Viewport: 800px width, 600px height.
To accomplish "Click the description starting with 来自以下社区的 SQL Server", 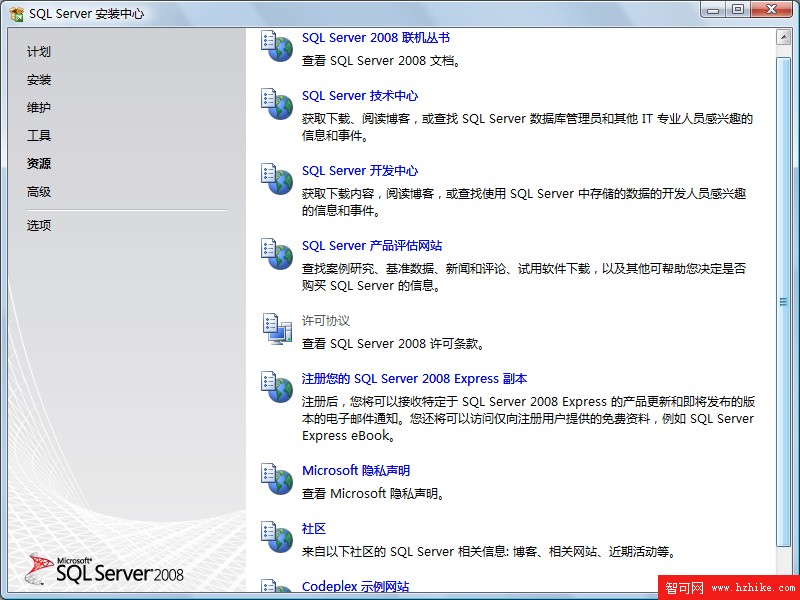I will (x=489, y=552).
